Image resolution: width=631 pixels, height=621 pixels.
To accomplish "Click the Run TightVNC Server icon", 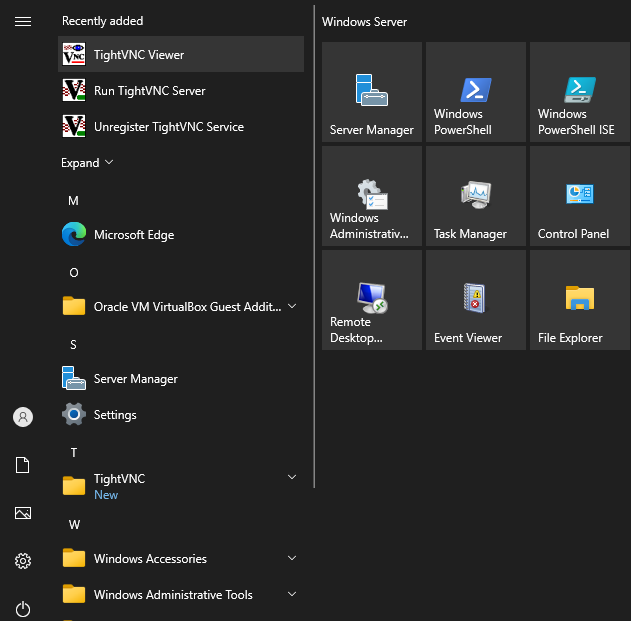I will tap(74, 90).
